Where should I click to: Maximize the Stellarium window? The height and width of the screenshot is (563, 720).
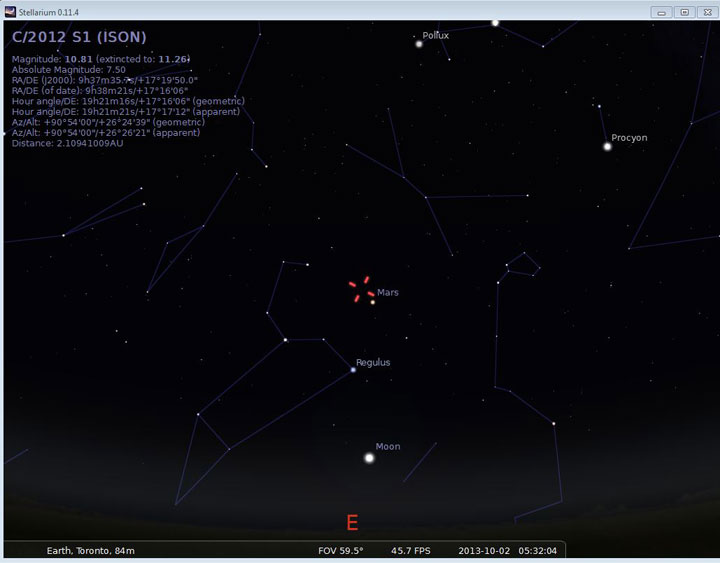pyautogui.click(x=684, y=12)
